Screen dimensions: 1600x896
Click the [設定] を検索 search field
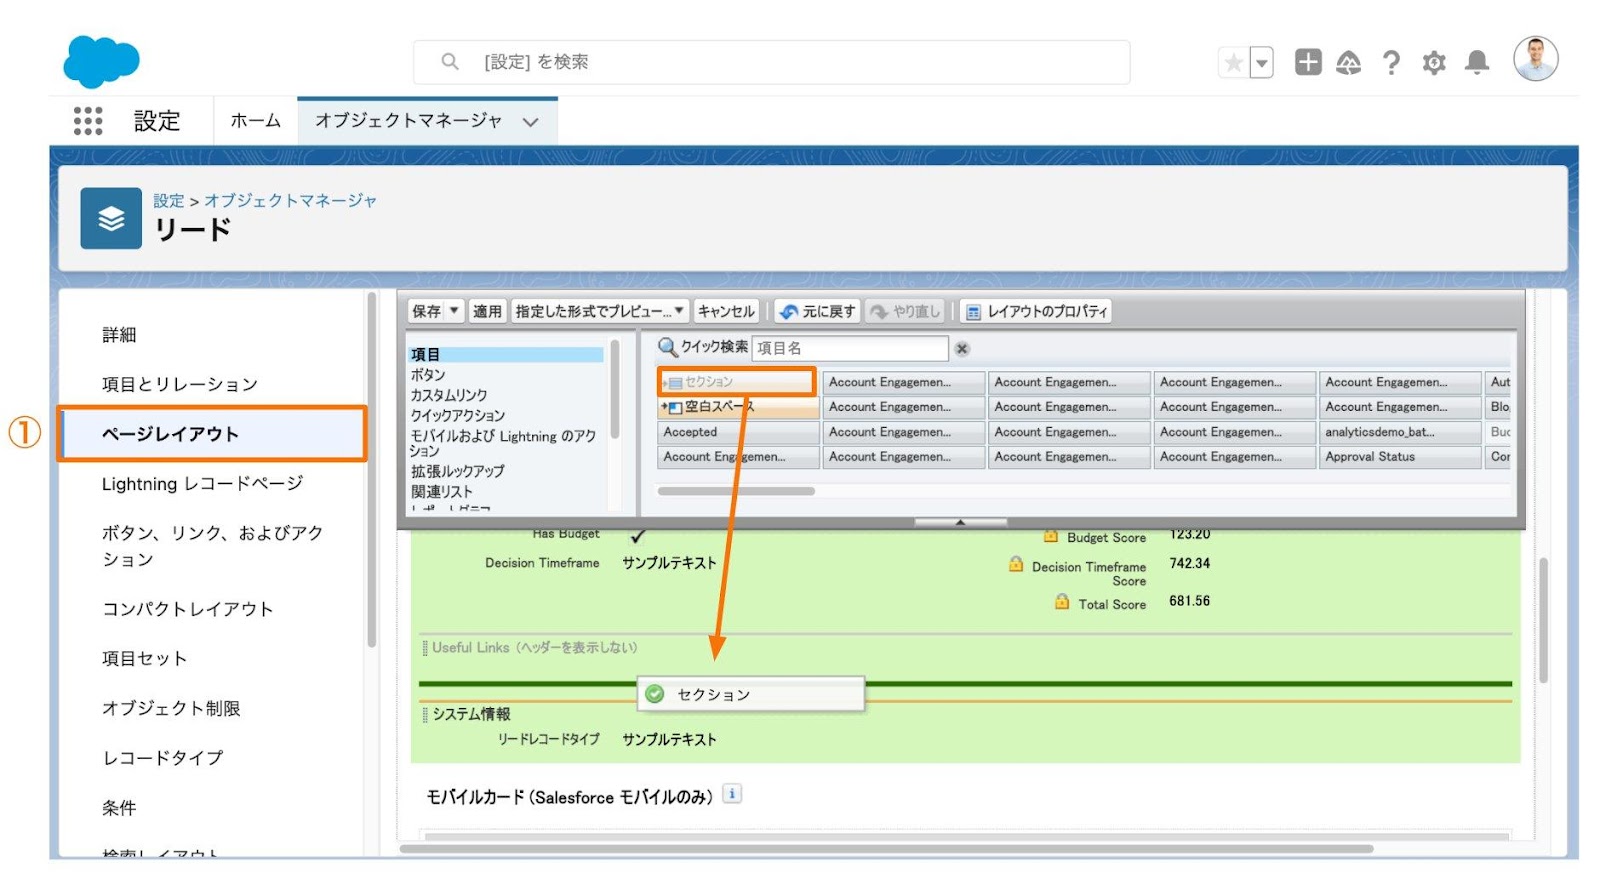pyautogui.click(x=771, y=62)
